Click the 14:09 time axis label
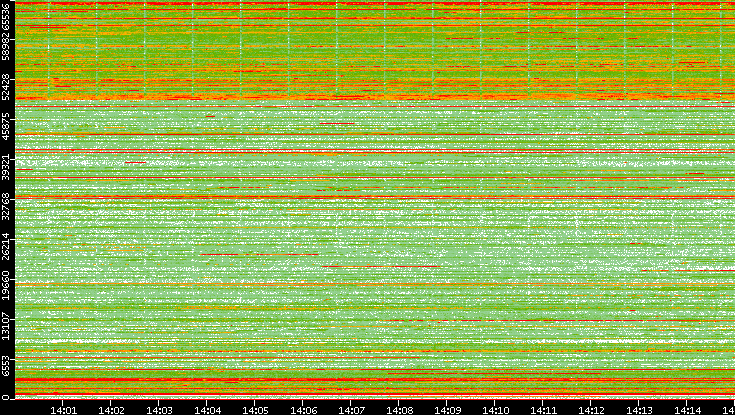Image resolution: width=735 pixels, height=415 pixels. (447, 410)
